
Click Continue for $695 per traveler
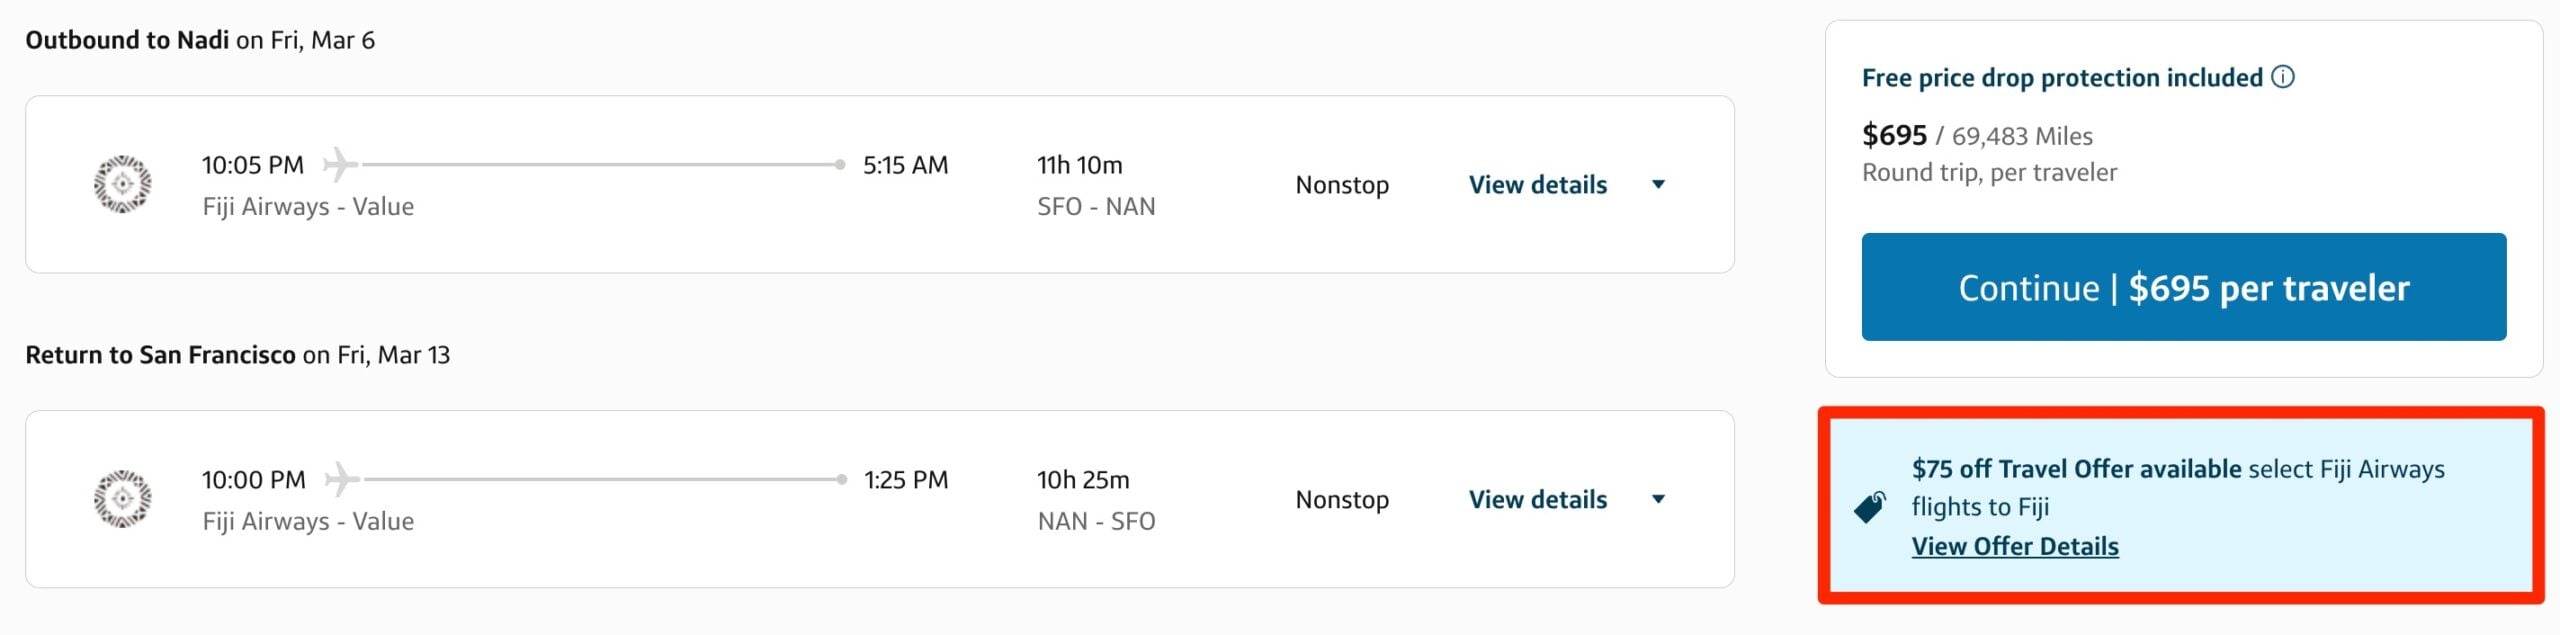[2182, 287]
